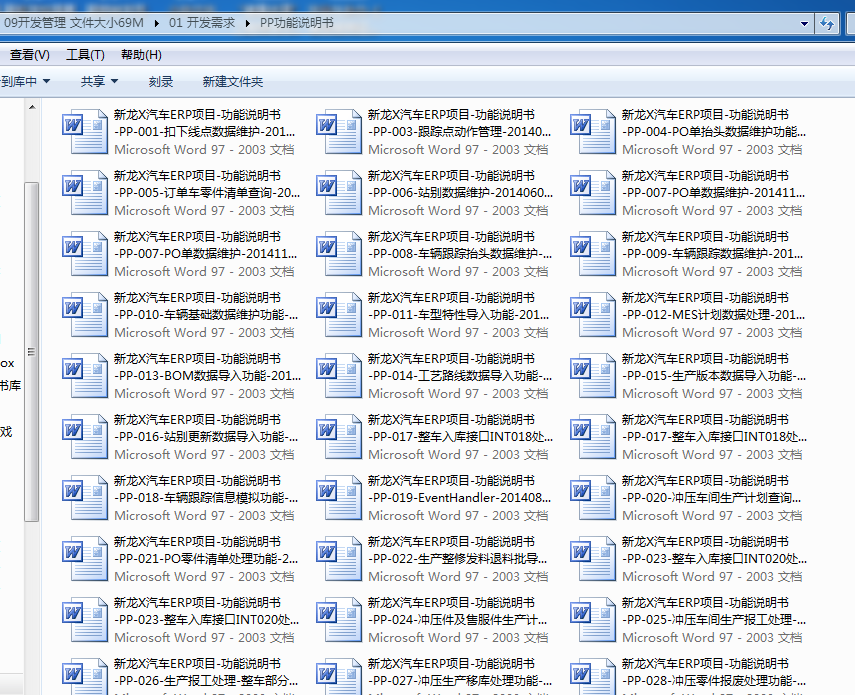
Task: Click the Word icon for PP-016 站别更新数据导入功能
Action: click(85, 437)
